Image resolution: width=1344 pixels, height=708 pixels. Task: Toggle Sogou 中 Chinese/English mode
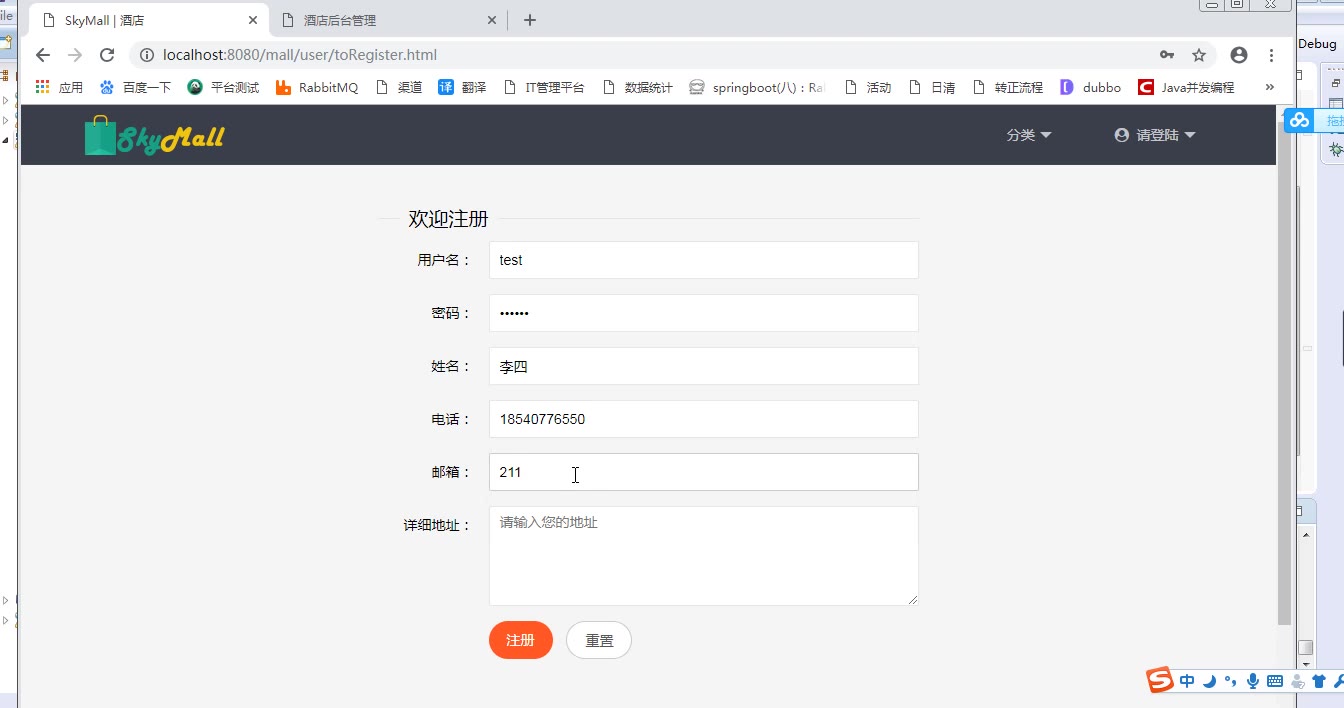pyautogui.click(x=1187, y=681)
